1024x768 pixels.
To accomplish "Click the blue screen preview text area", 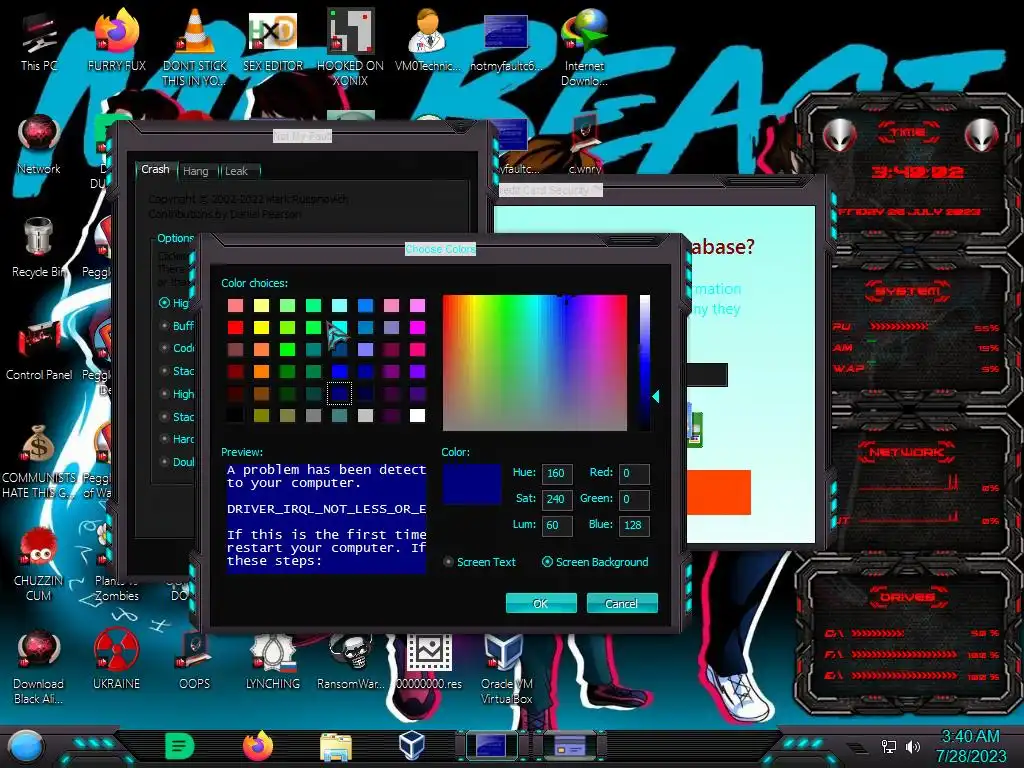I will click(326, 519).
